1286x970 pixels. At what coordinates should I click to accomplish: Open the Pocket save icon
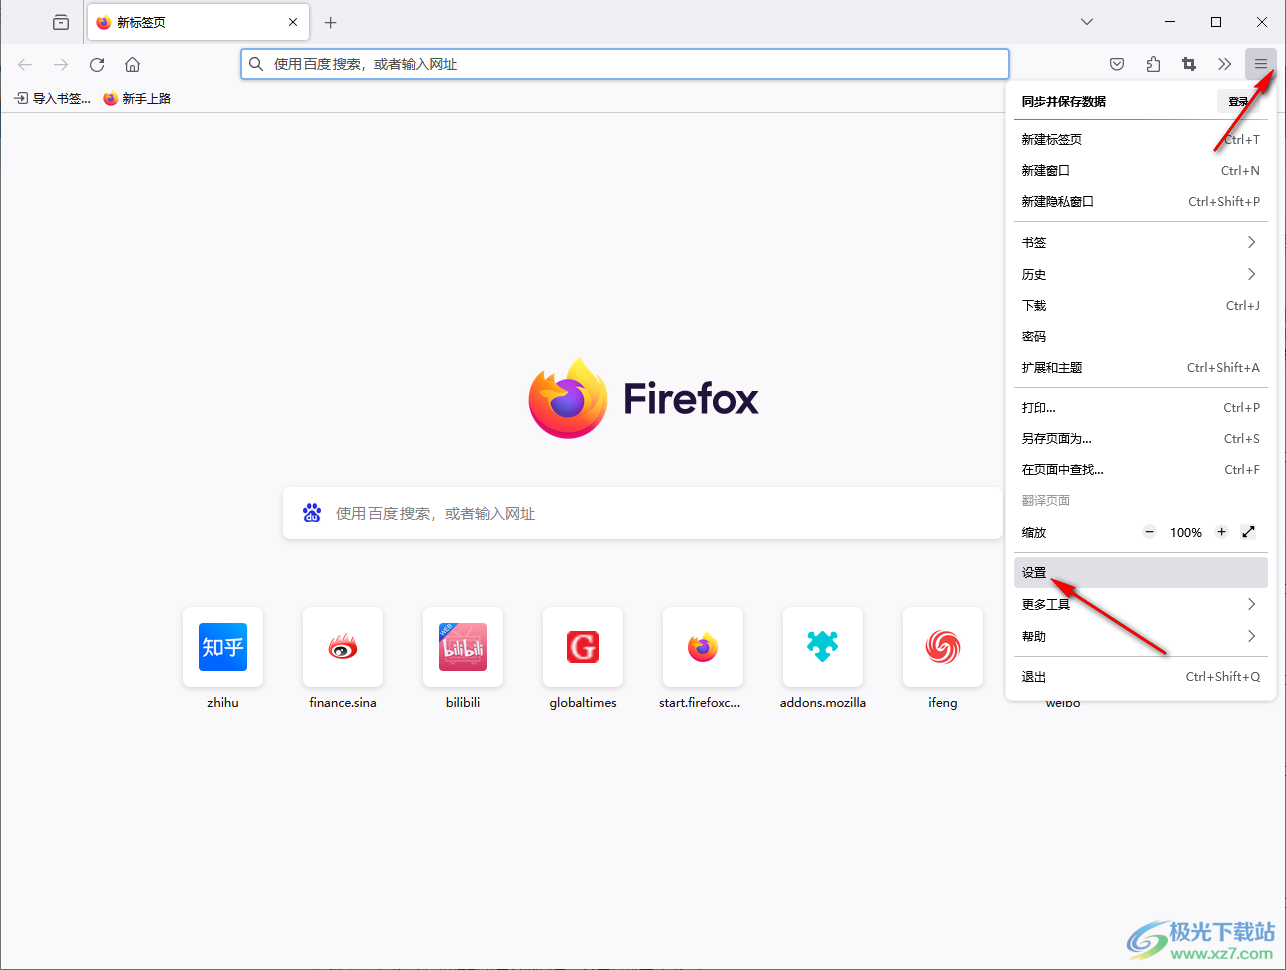click(1117, 64)
